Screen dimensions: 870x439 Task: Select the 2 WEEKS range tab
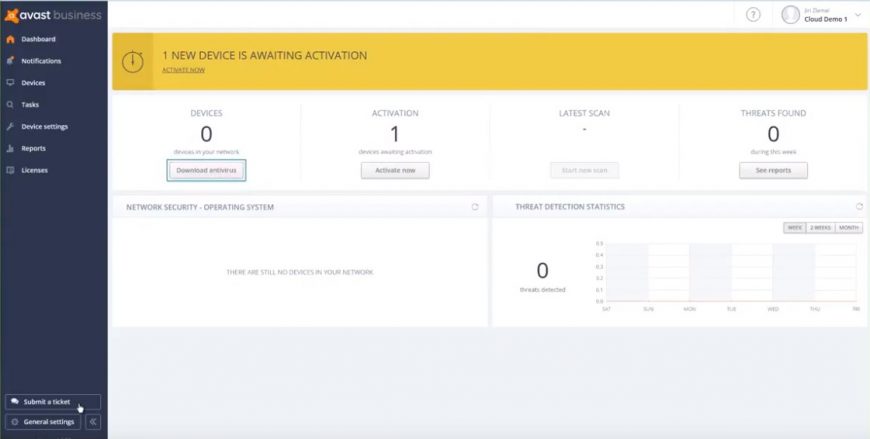pos(820,228)
